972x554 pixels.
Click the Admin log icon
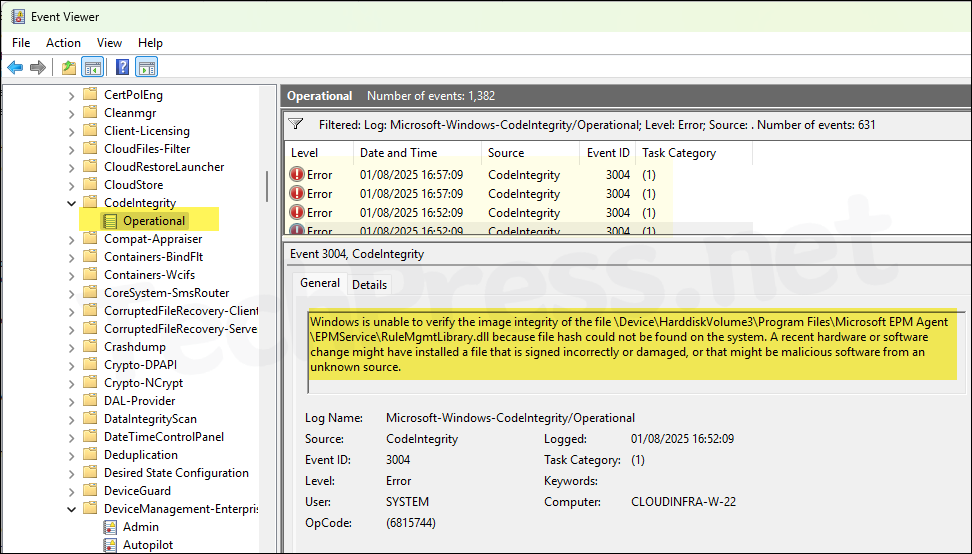pyautogui.click(x=110, y=527)
